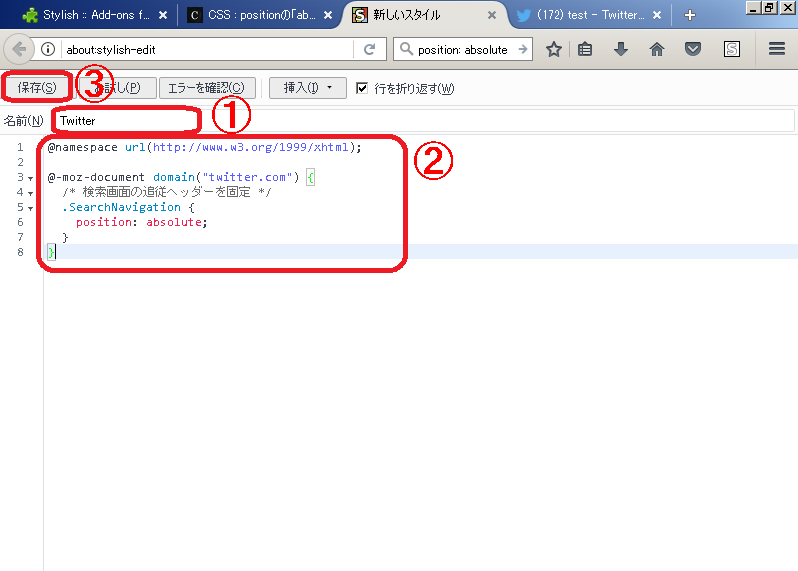Click the 名前 input containing Twitter
The height and width of the screenshot is (571, 798).
click(x=423, y=121)
